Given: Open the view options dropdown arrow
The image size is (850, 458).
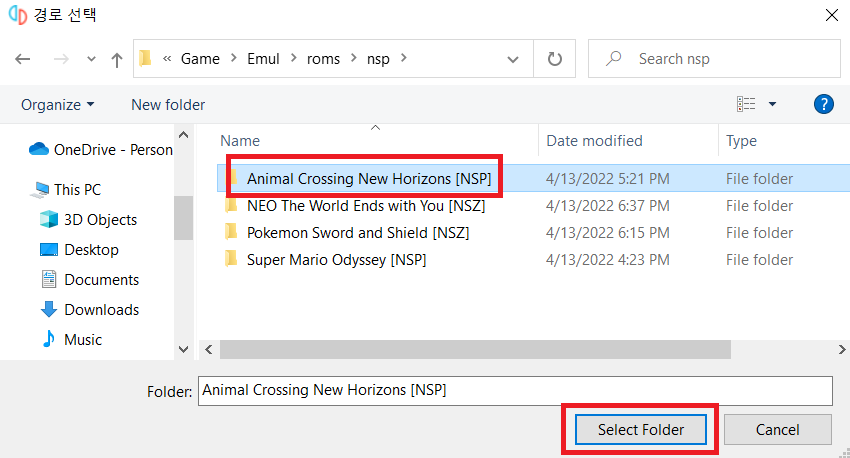Looking at the screenshot, I should [772, 104].
